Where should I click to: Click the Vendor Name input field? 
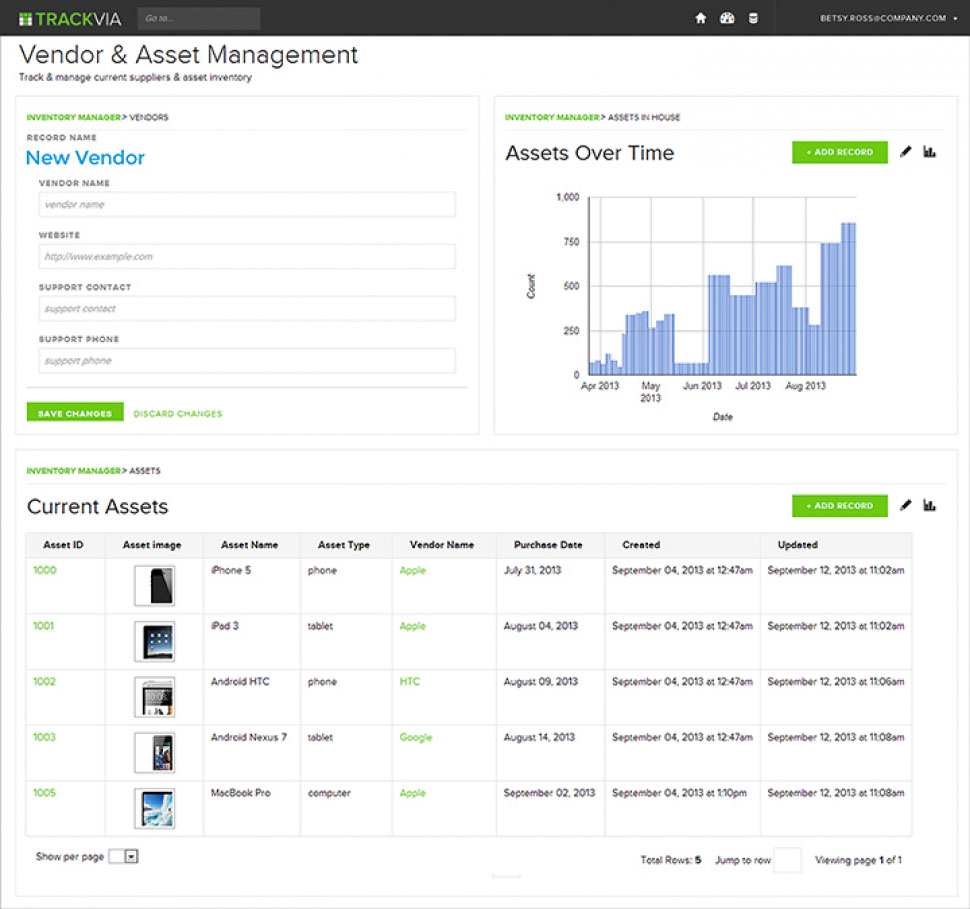click(x=247, y=205)
